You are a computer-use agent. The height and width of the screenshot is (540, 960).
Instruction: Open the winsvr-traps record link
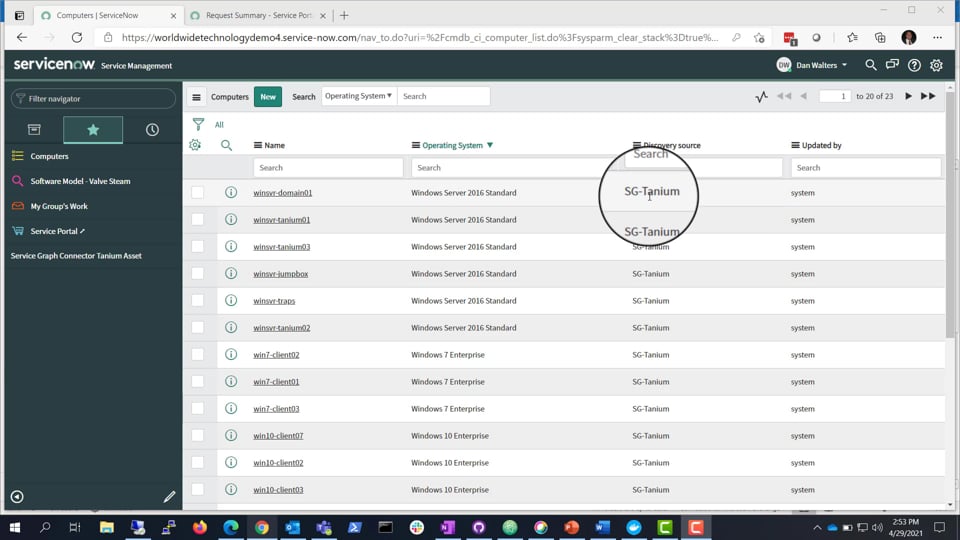(274, 301)
